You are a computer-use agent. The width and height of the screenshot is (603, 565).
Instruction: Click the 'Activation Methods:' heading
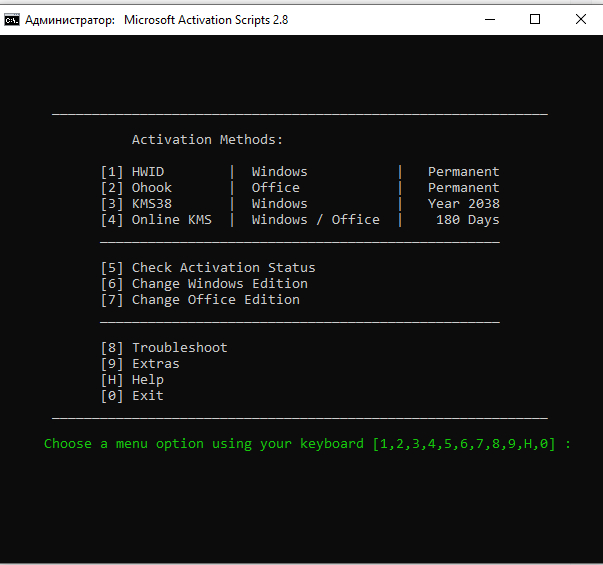[208, 140]
